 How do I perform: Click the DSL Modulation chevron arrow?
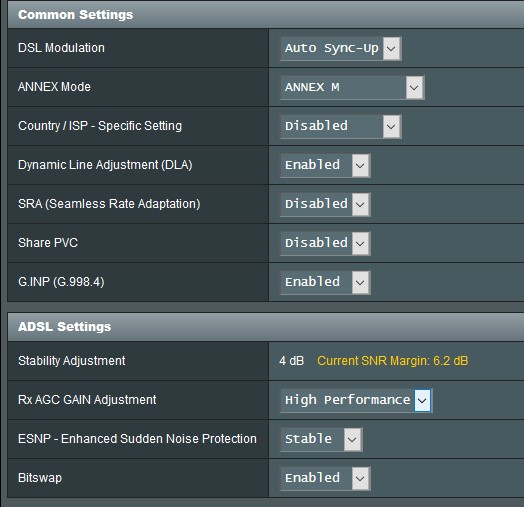(x=391, y=48)
